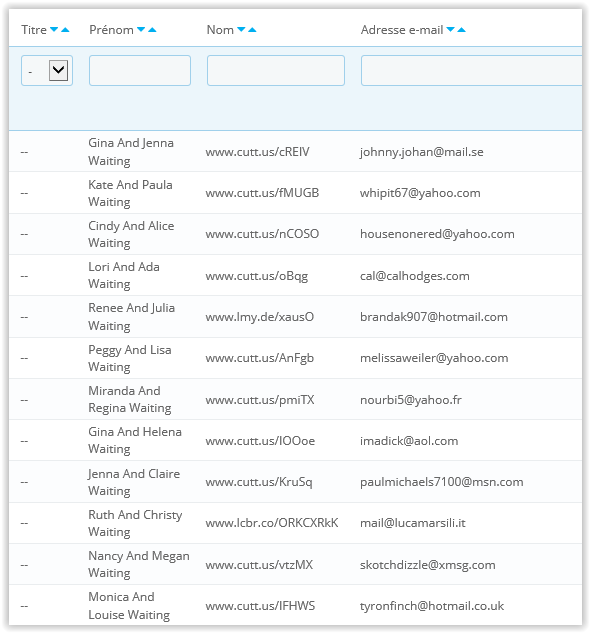Click www.cutt.us/fMUGB in Nom column
The width and height of the screenshot is (590, 633).
point(262,193)
